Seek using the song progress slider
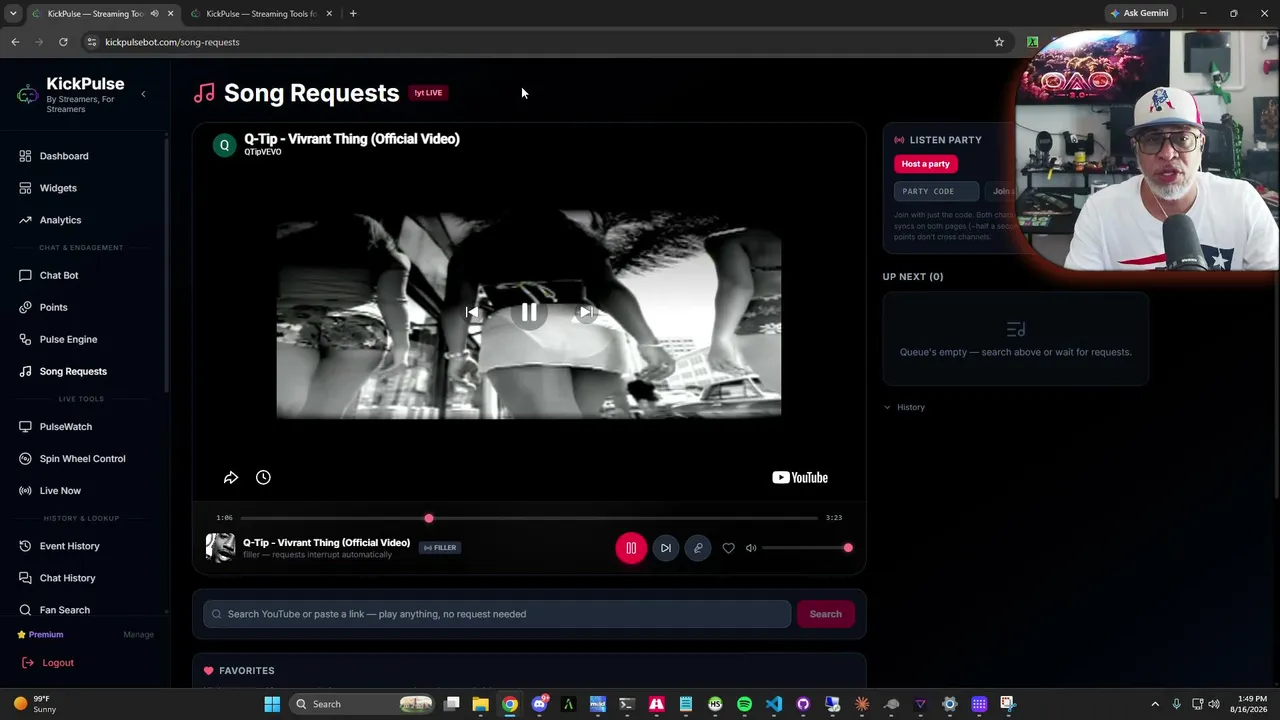Viewport: 1280px width, 720px height. click(x=529, y=518)
